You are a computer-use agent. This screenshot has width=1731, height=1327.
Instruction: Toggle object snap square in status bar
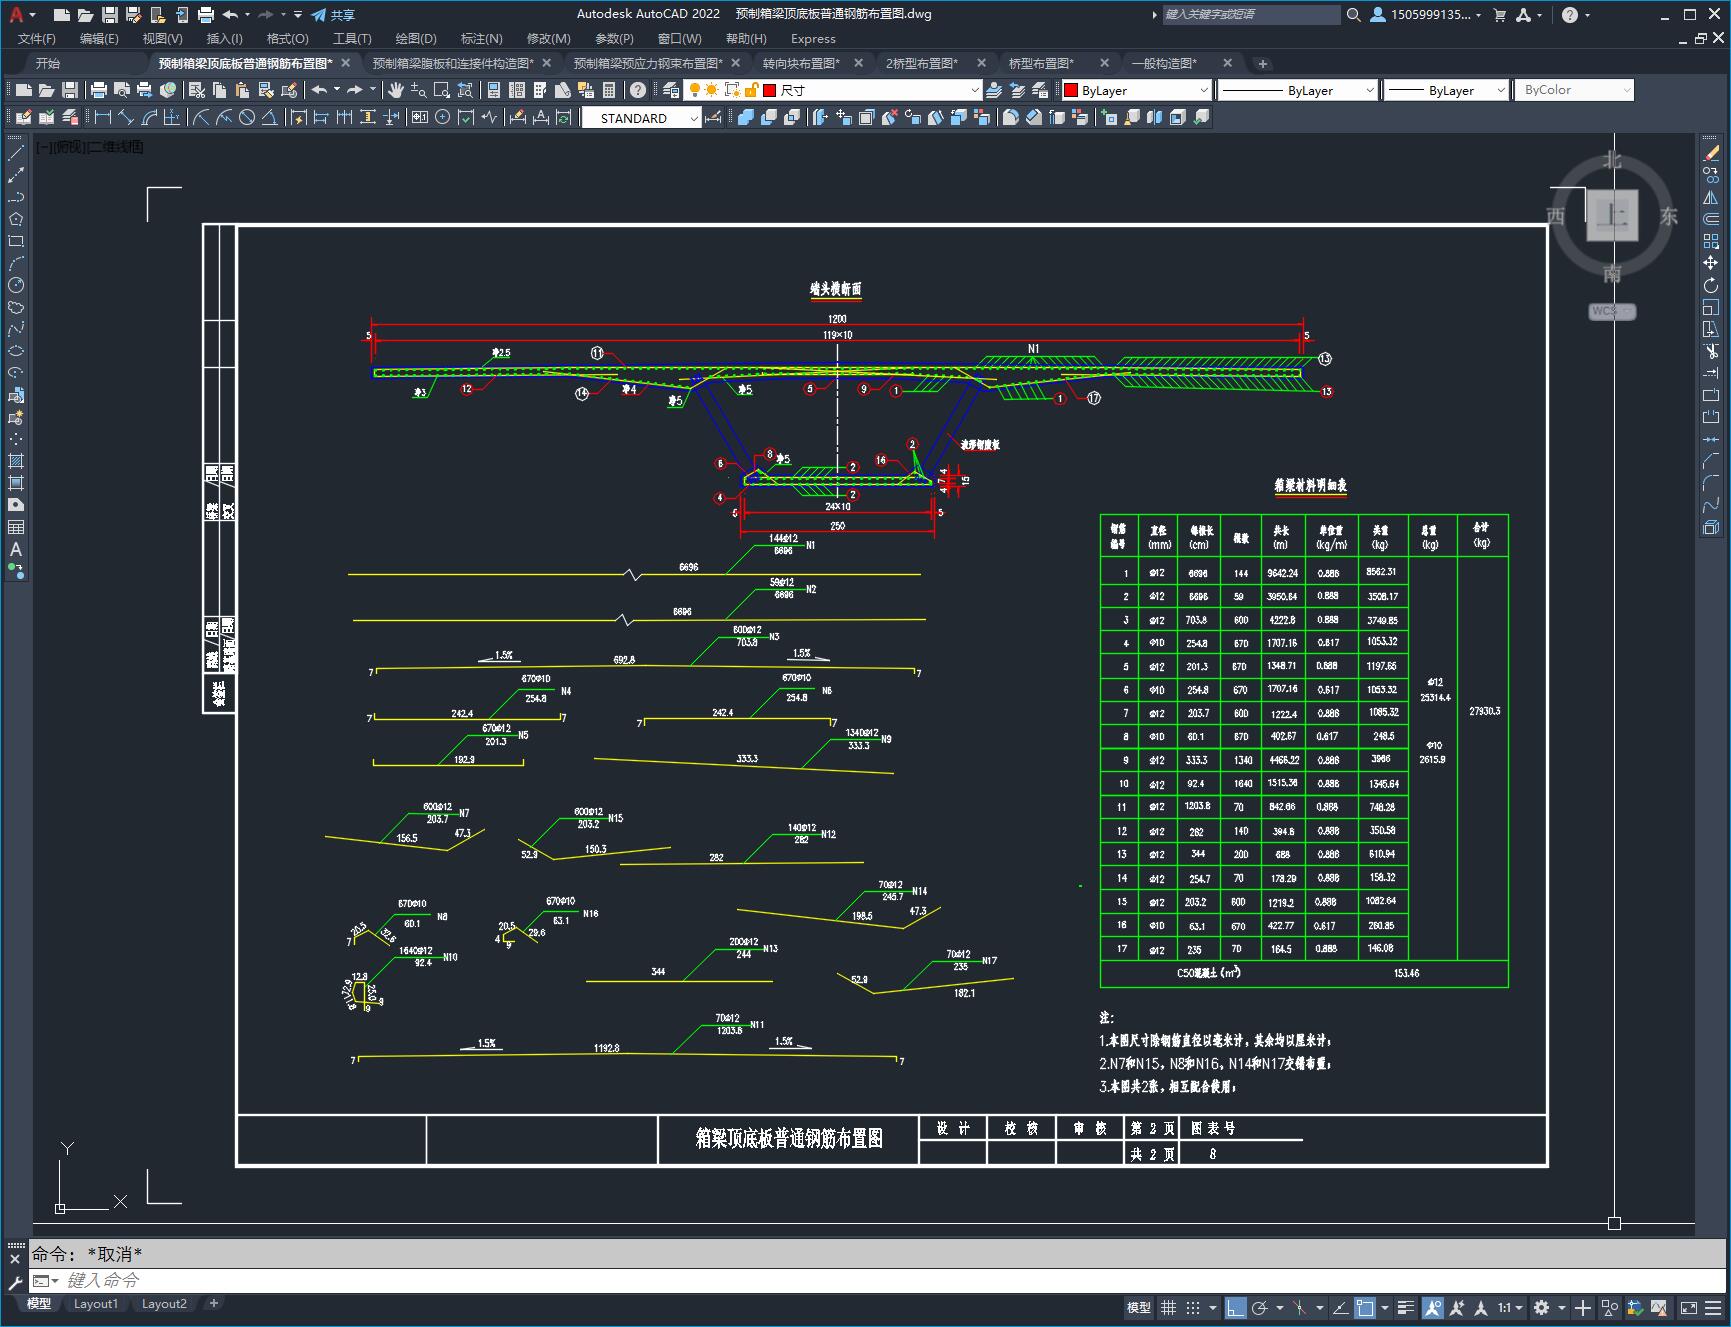point(1365,1307)
